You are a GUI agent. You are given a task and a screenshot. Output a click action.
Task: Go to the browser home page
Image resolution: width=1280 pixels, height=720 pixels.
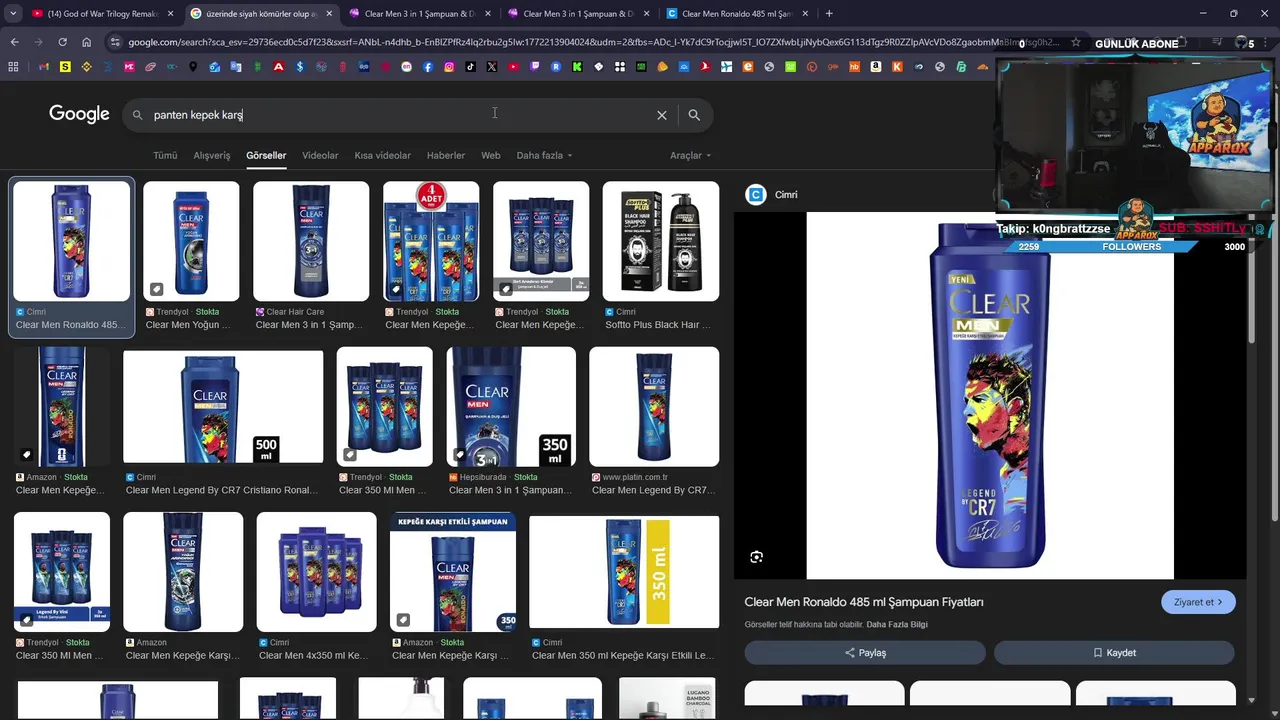click(x=86, y=42)
